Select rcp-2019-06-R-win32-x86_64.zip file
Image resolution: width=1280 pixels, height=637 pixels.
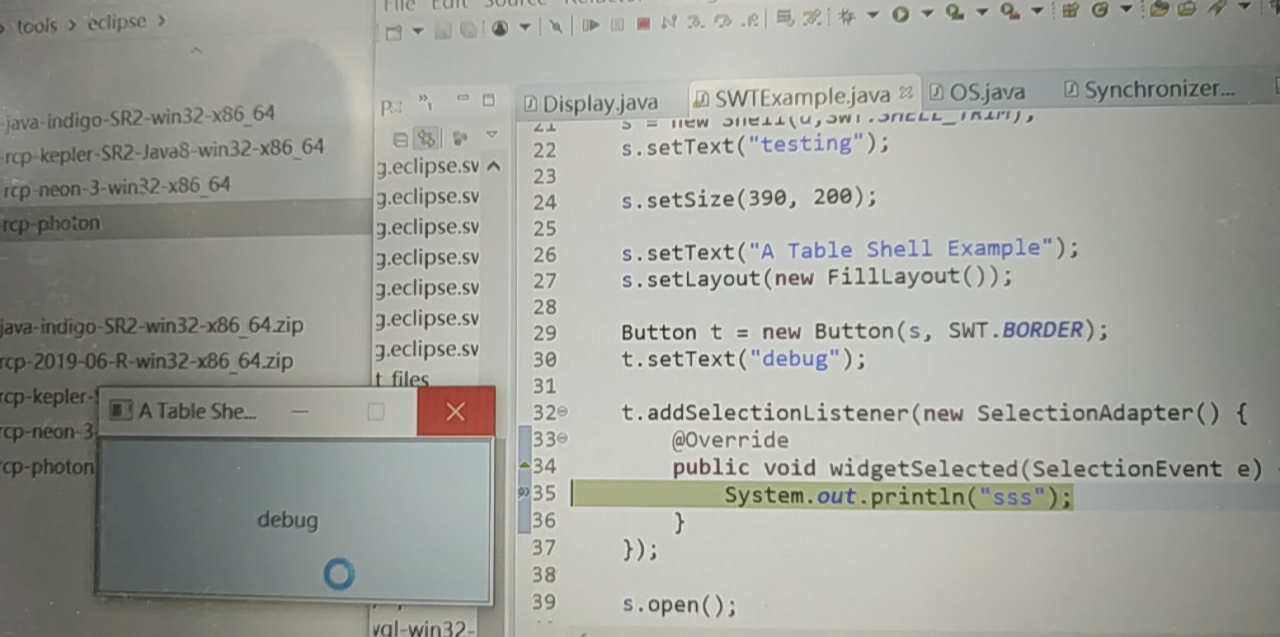coord(147,361)
